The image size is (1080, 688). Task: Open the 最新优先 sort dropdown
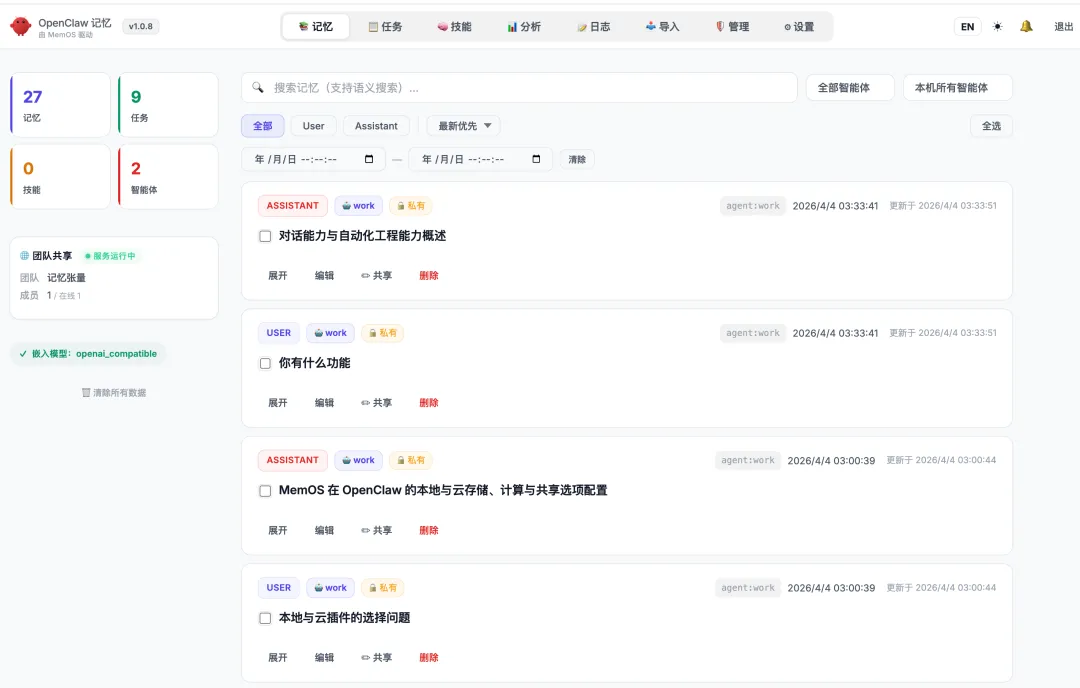click(x=464, y=126)
